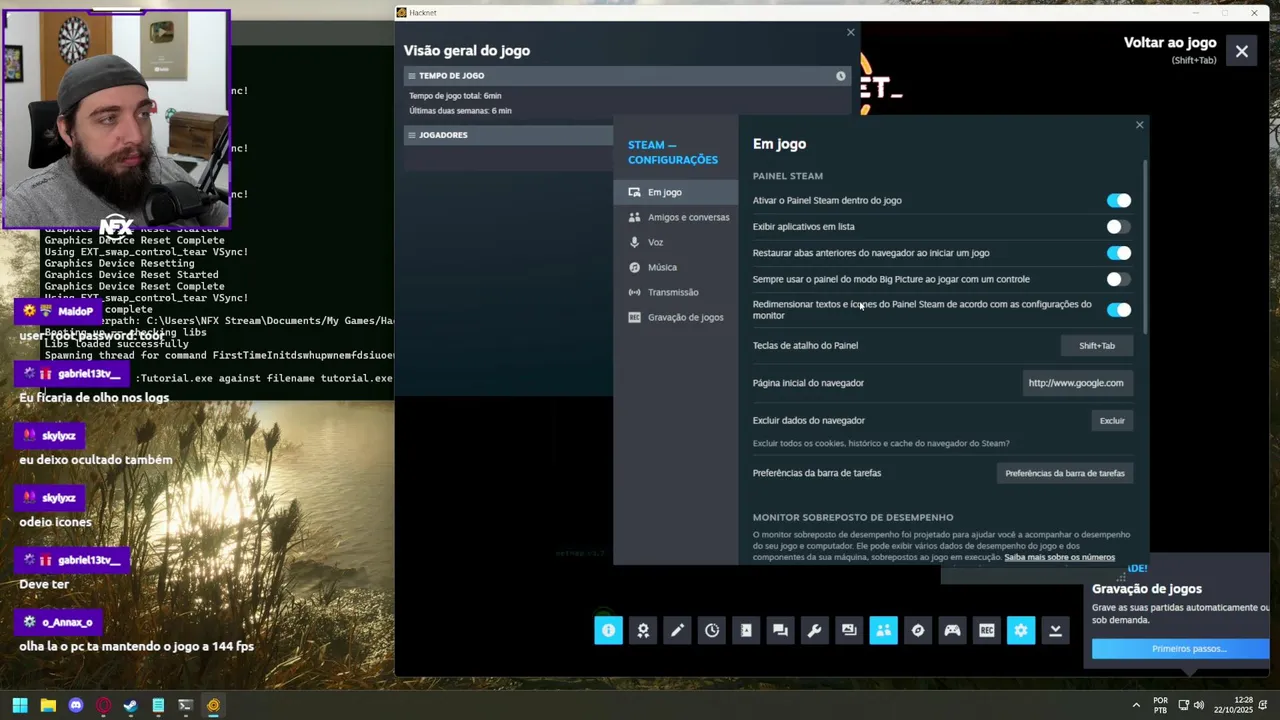
Task: Click 'Teclas de atalho do Painel' label
Action: [x=805, y=346]
